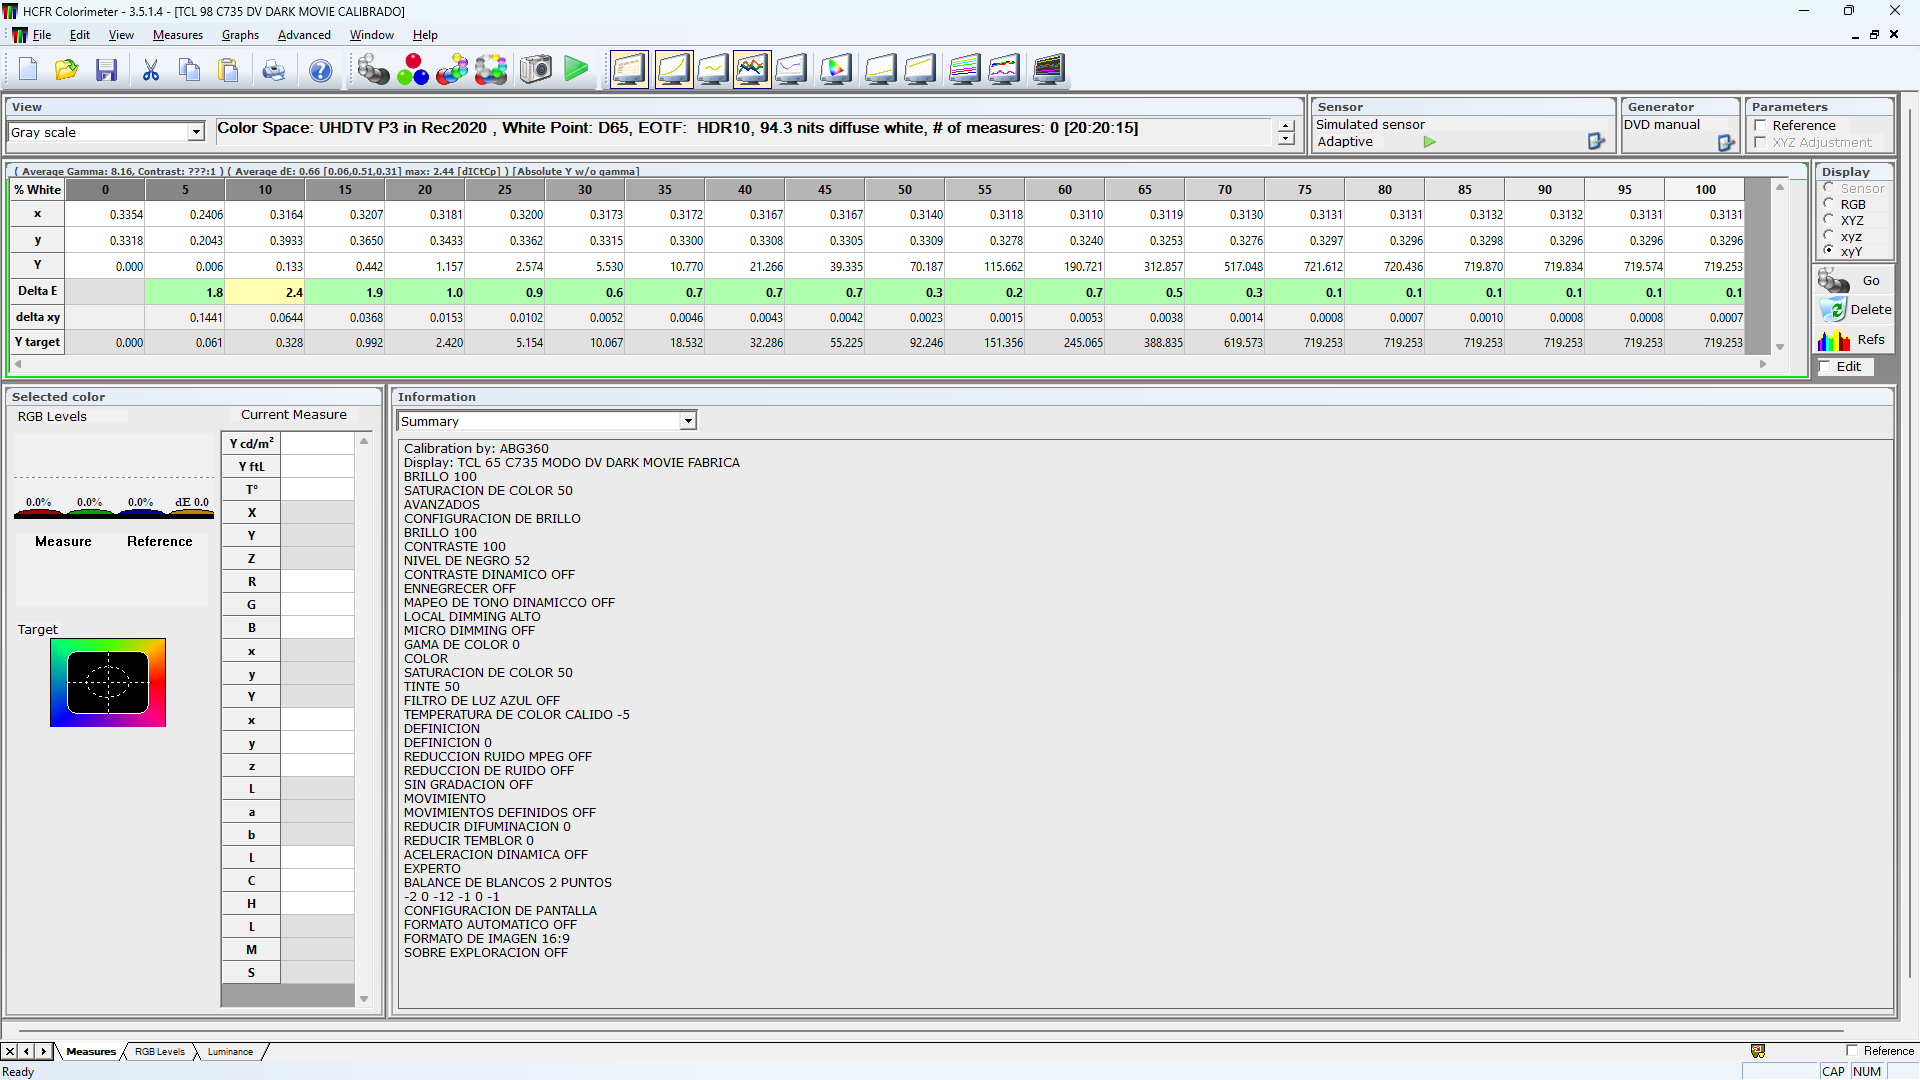Click tab-scroll left arrow beside Measures tab
1920x1080 pixels.
pos(27,1052)
